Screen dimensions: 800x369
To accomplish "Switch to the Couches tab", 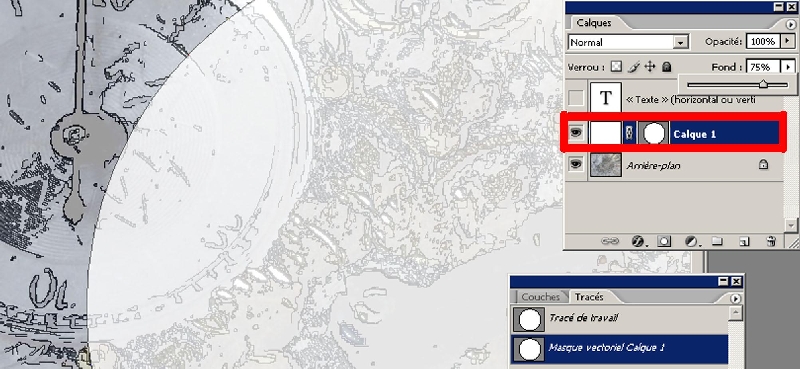I will coord(540,297).
